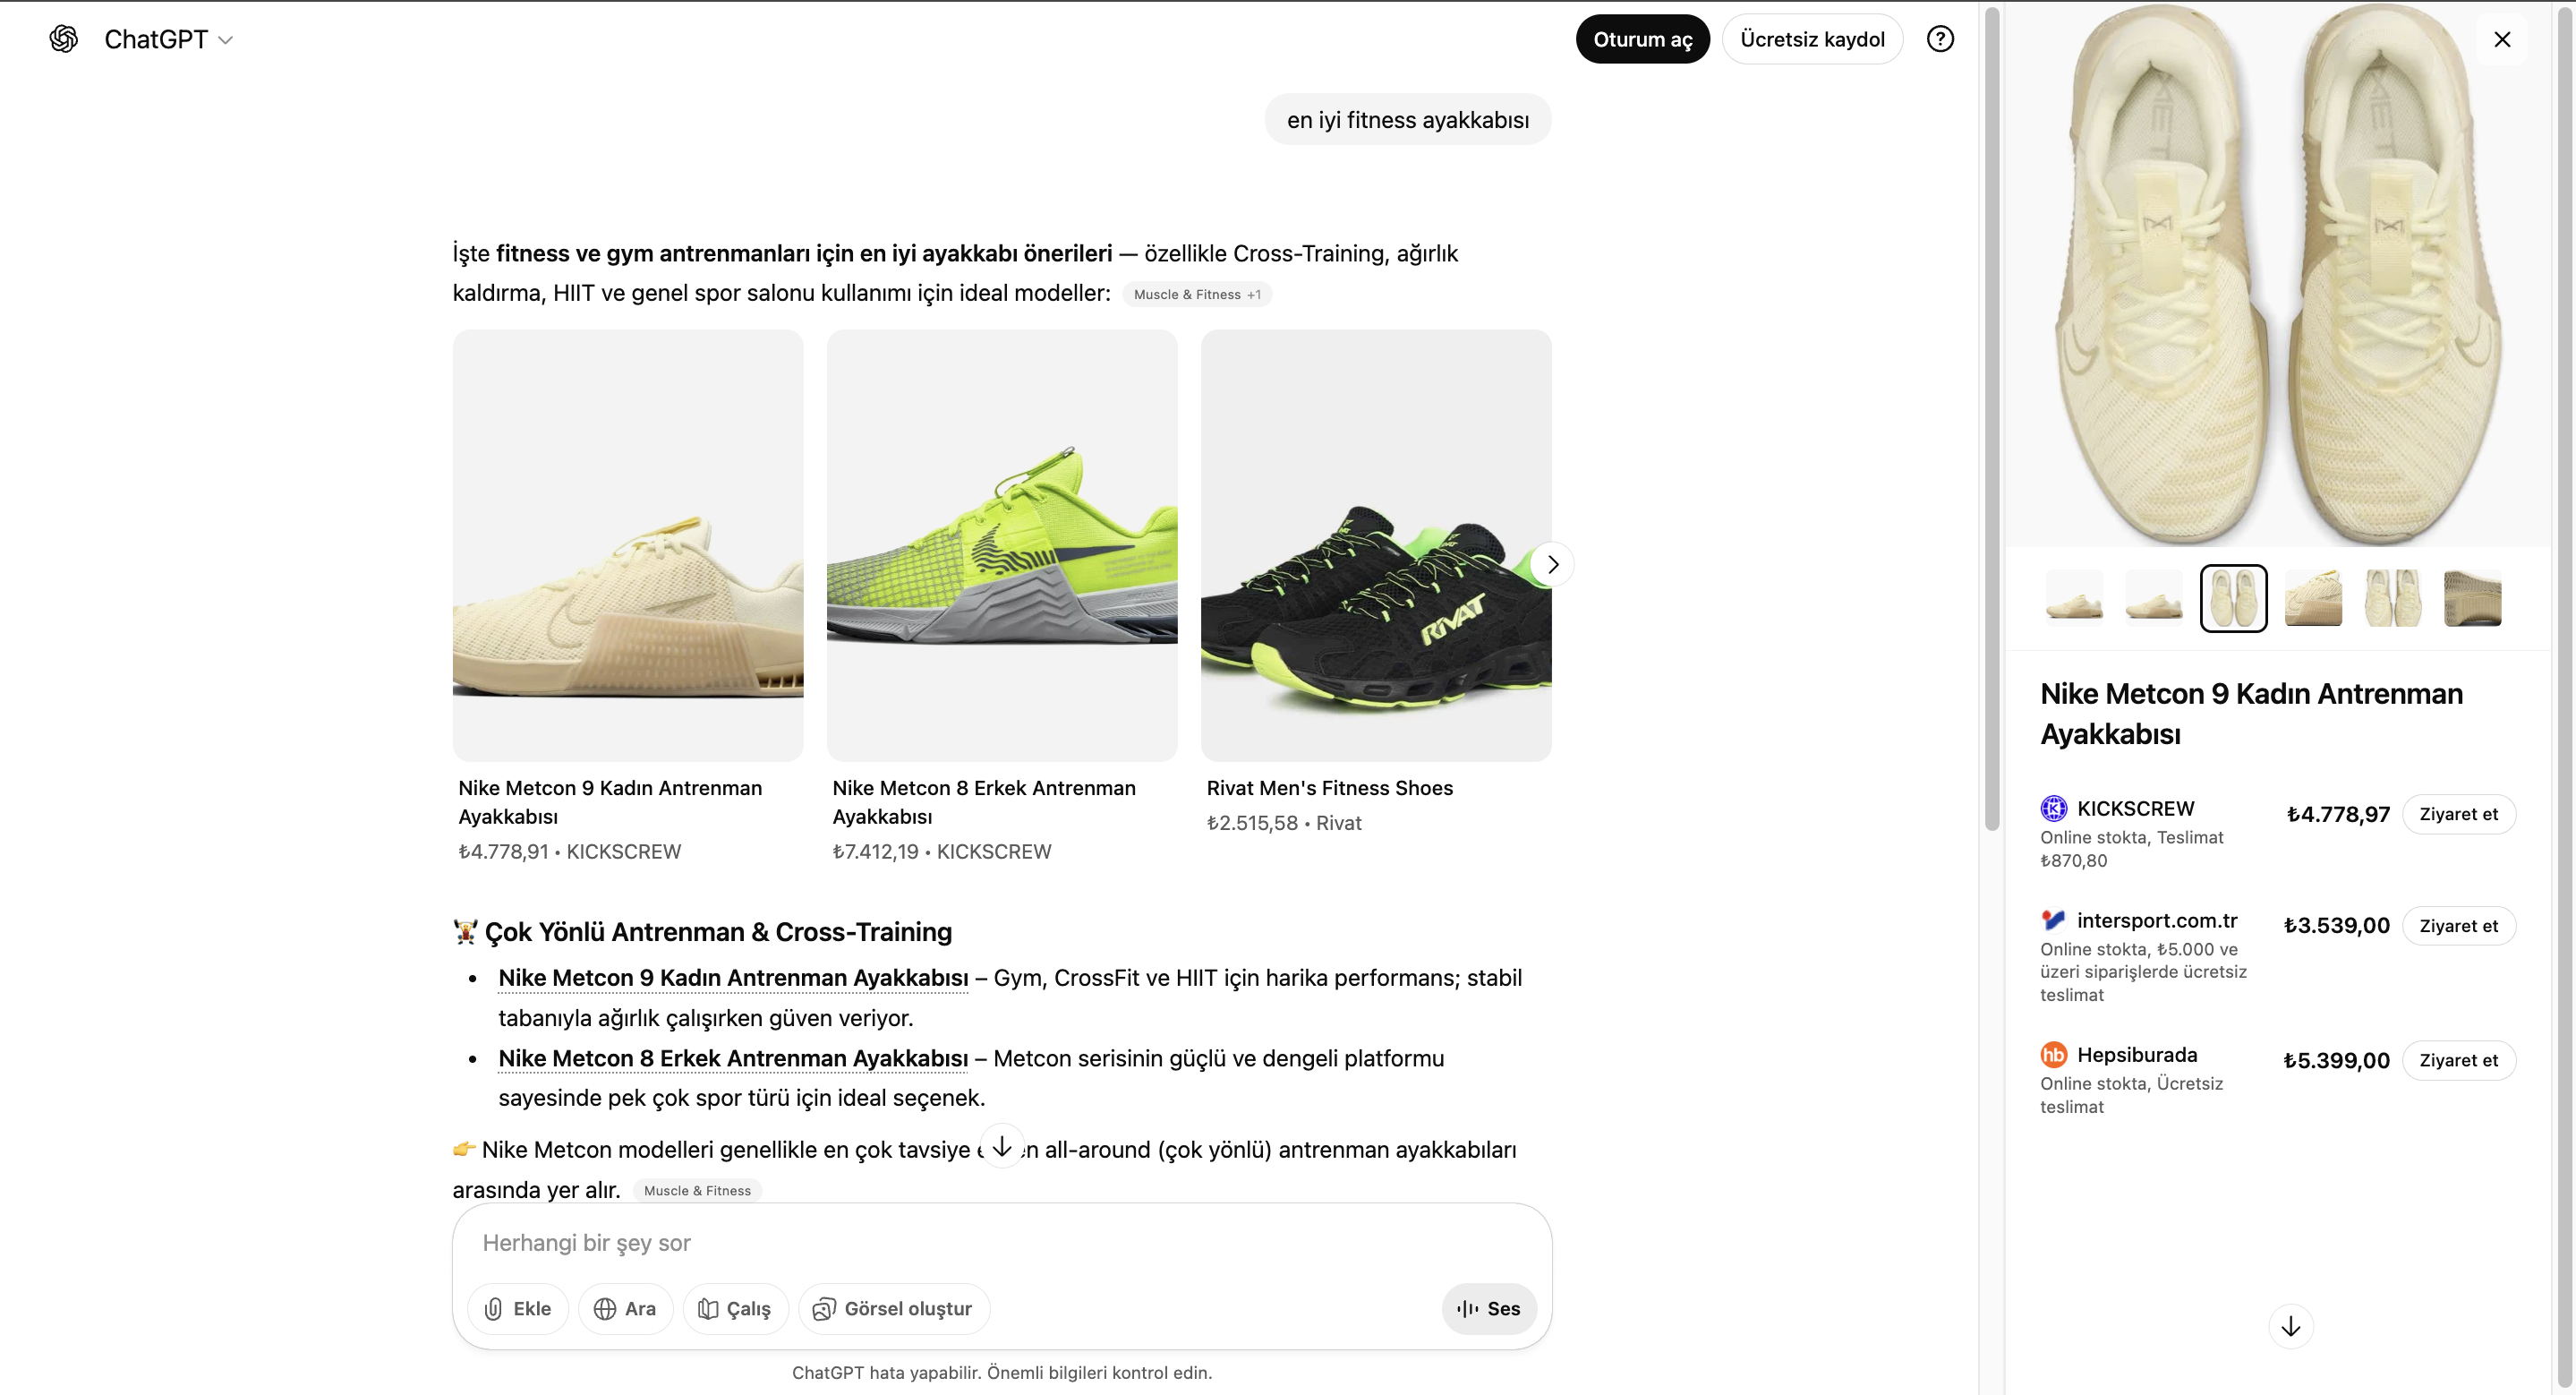
Task: Open the help question mark icon
Action: pos(1941,38)
